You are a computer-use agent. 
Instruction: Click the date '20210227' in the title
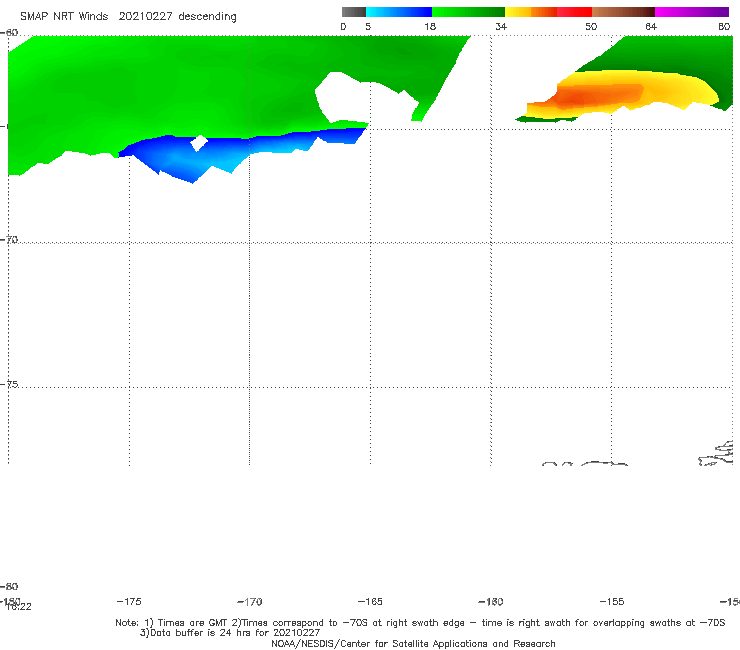tap(145, 17)
